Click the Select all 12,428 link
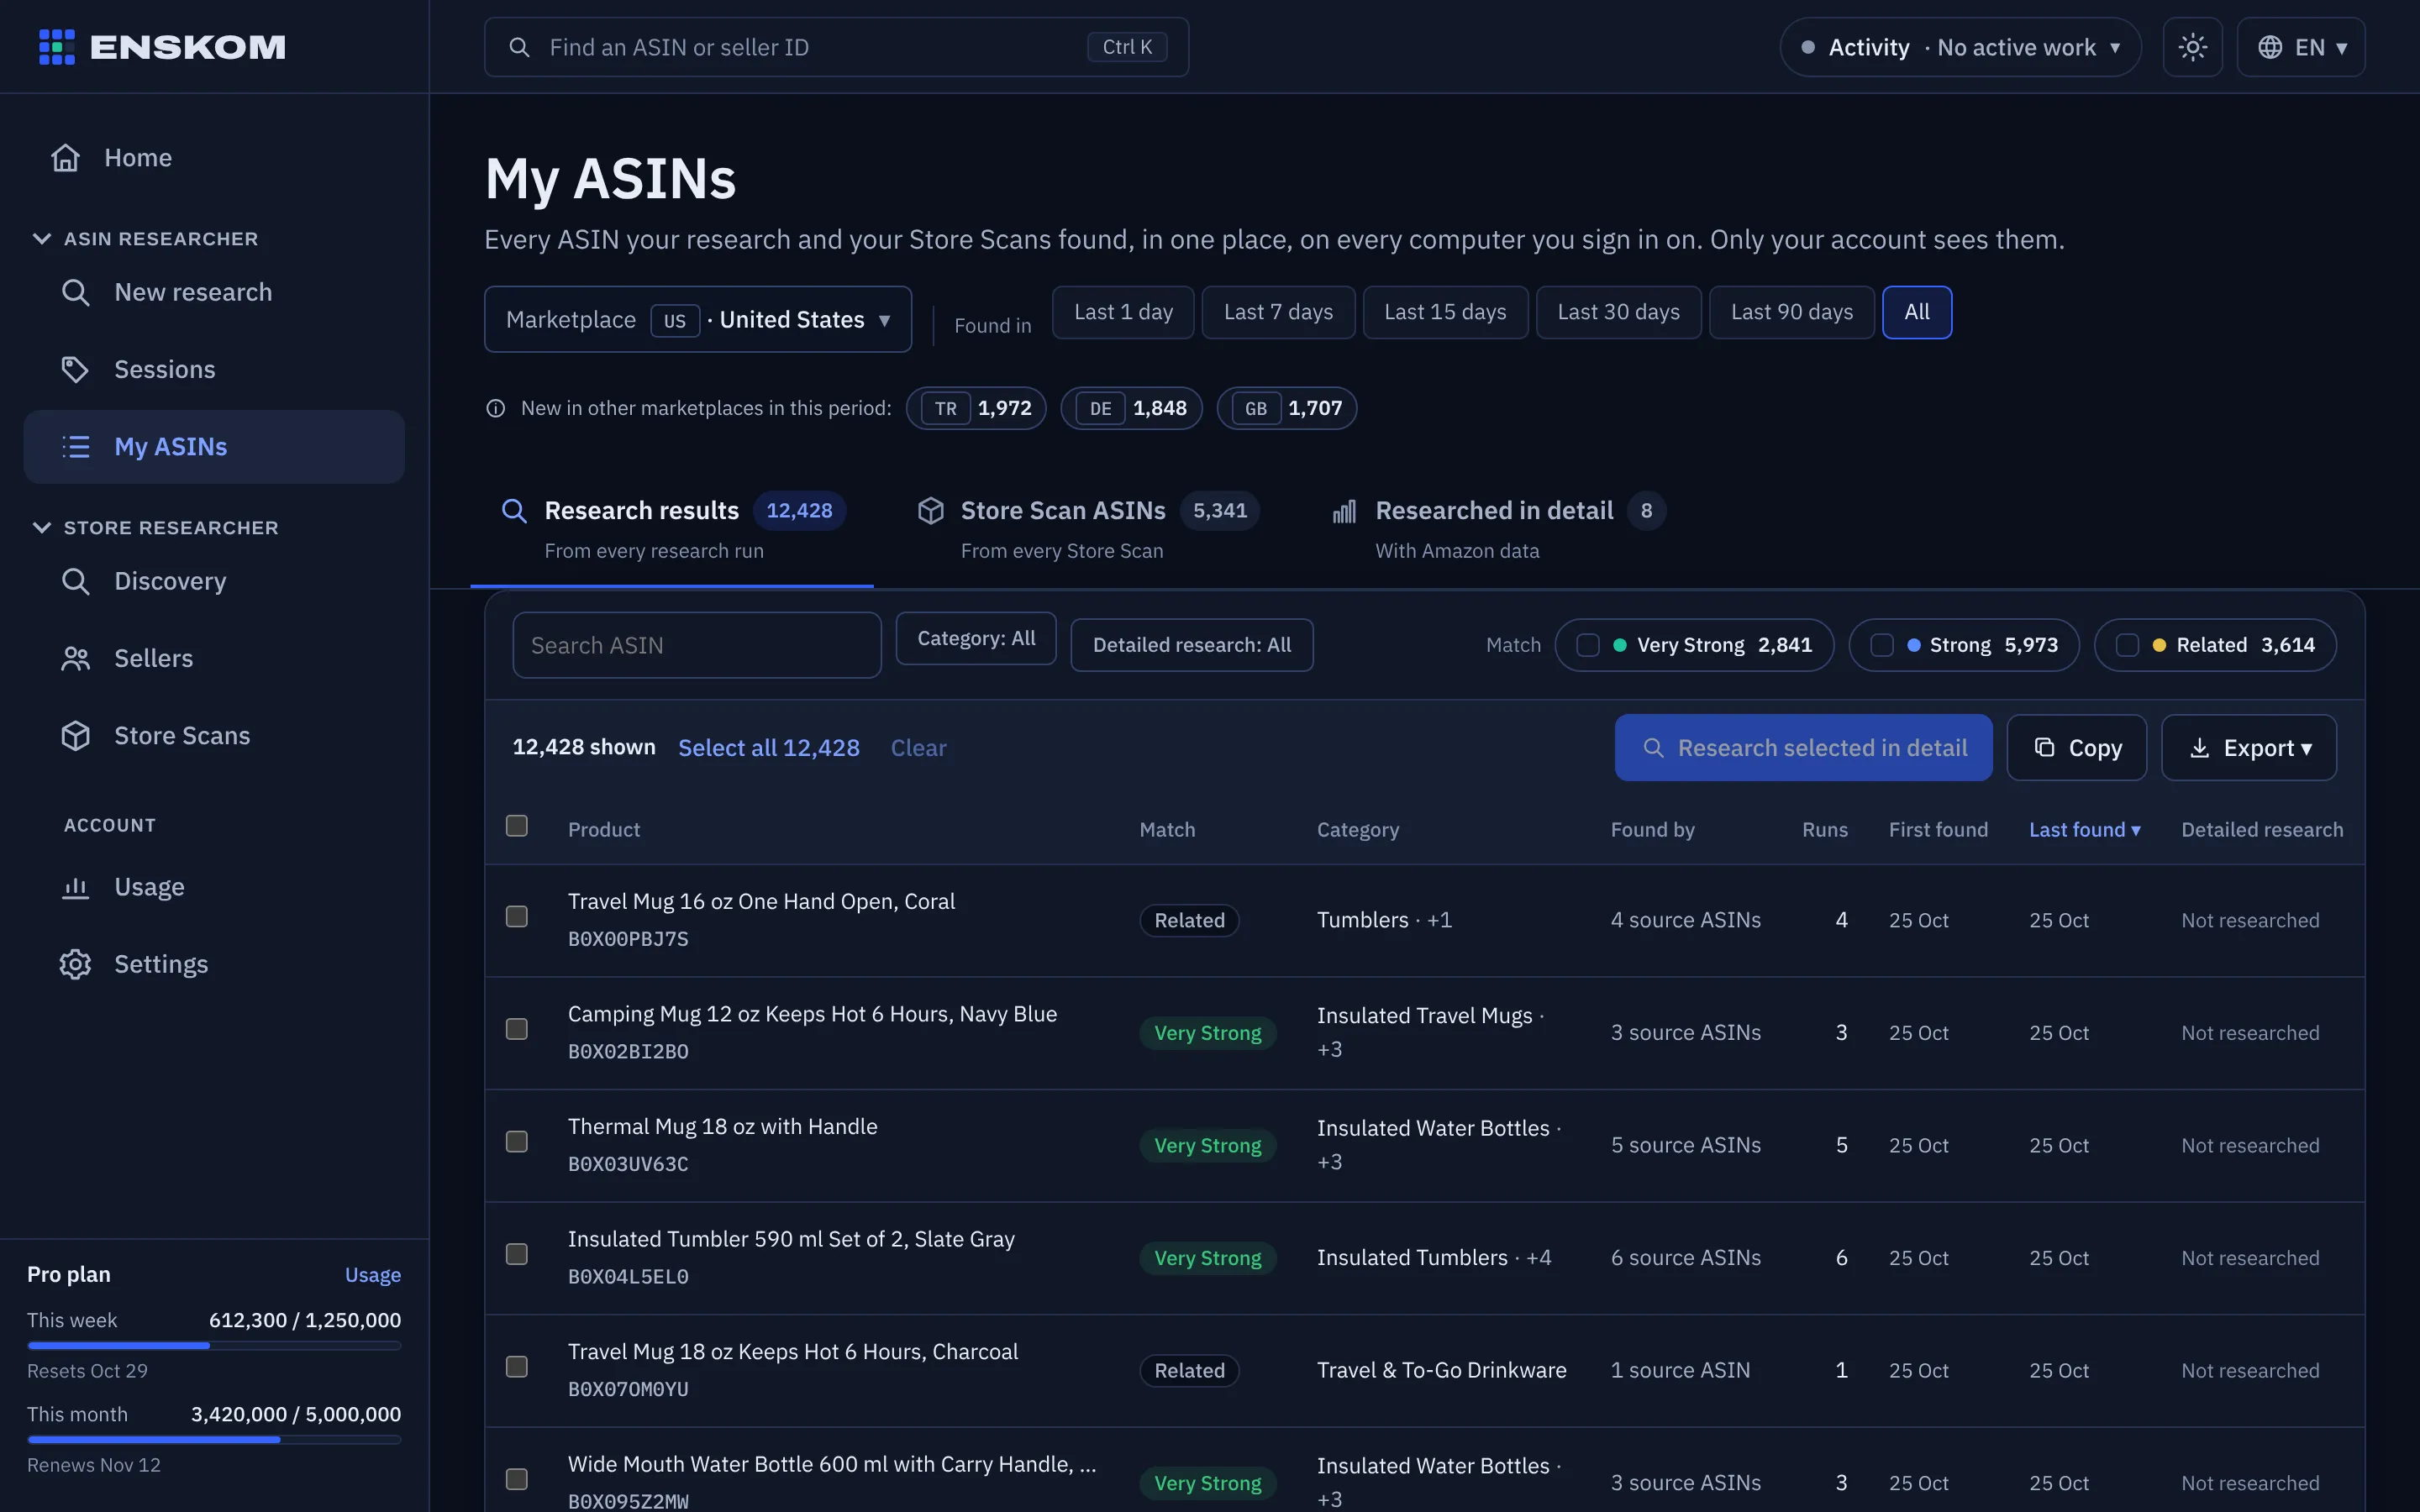 (769, 748)
